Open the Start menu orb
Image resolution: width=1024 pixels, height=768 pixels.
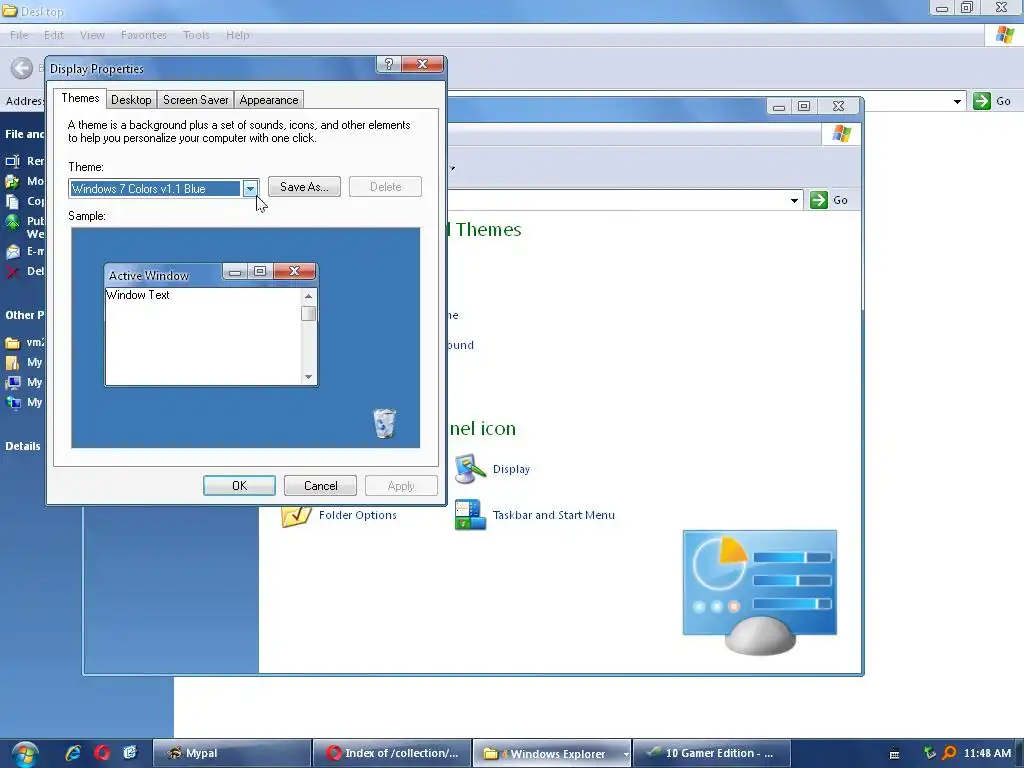pos(24,754)
